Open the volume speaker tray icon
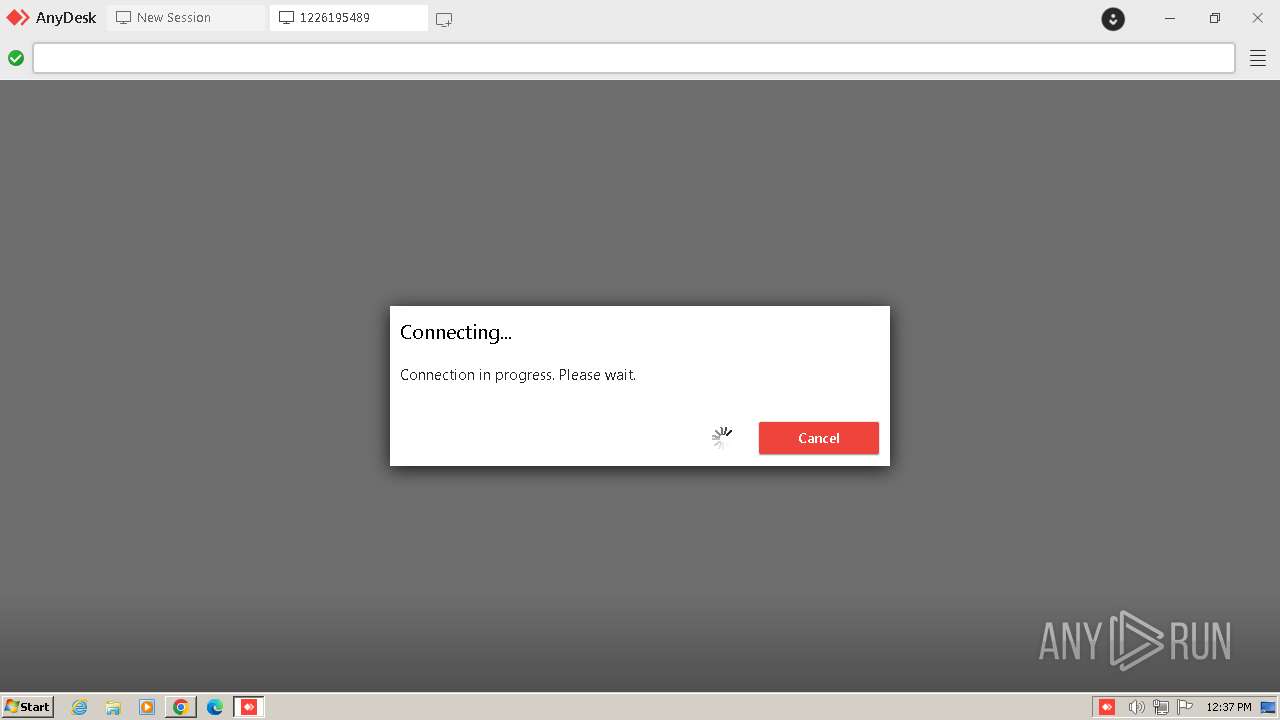This screenshot has height=720, width=1280. (1136, 707)
